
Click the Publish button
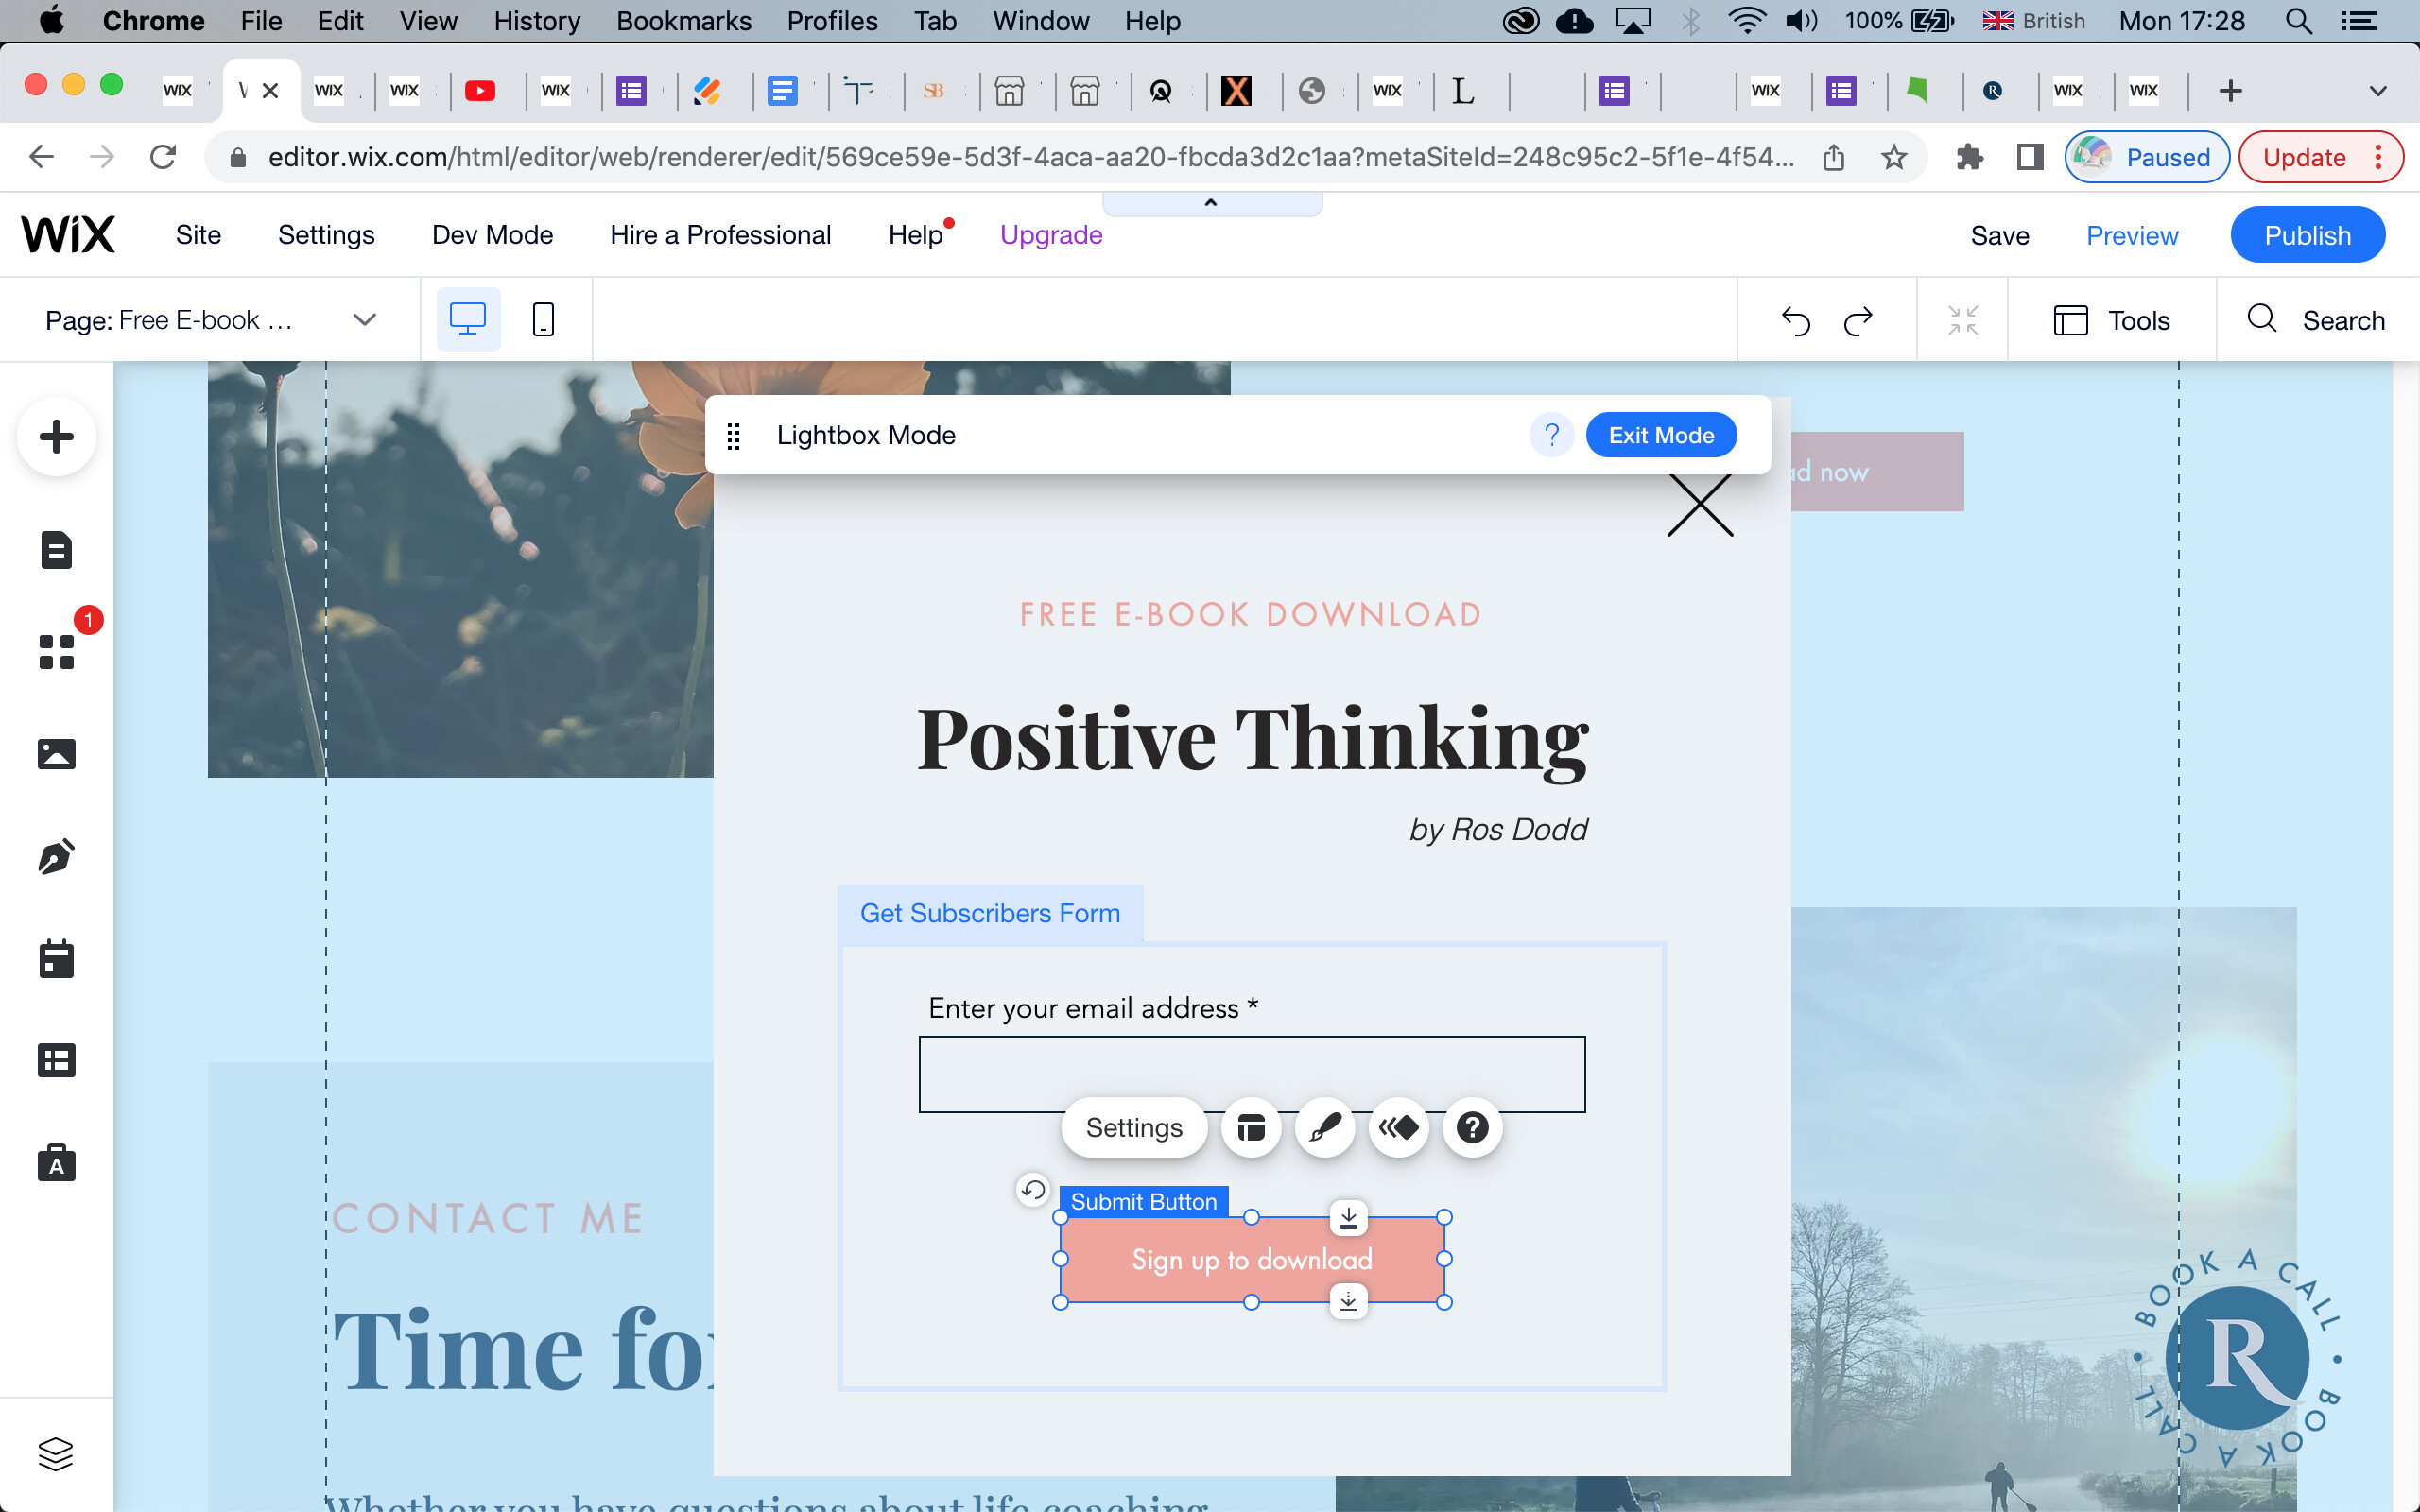[x=2307, y=235]
